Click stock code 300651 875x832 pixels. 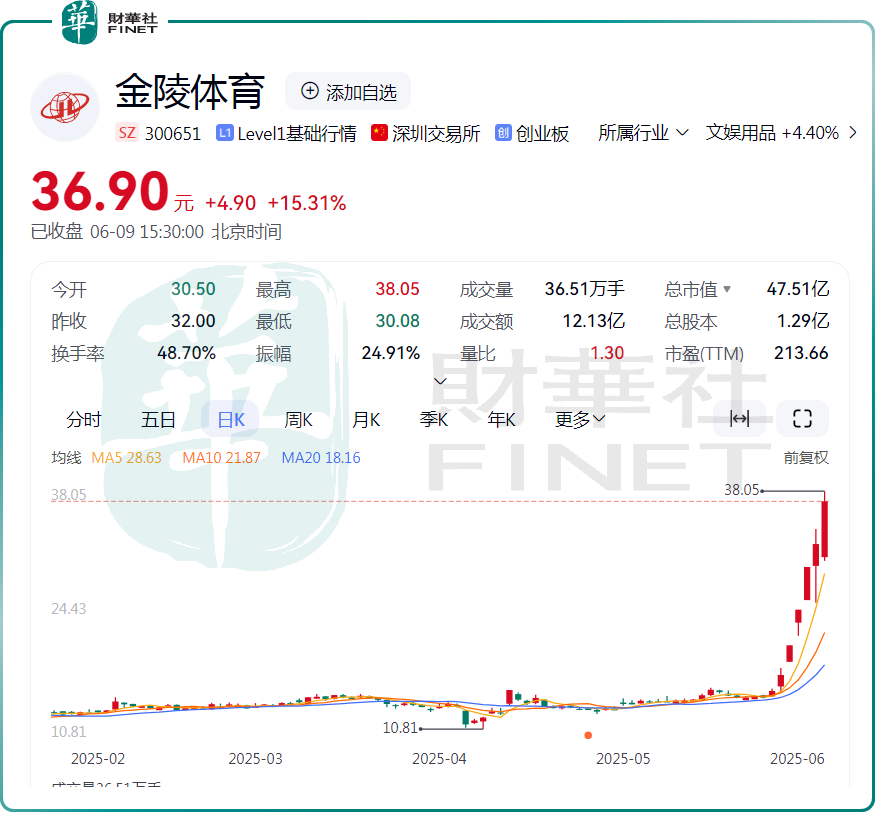click(172, 133)
